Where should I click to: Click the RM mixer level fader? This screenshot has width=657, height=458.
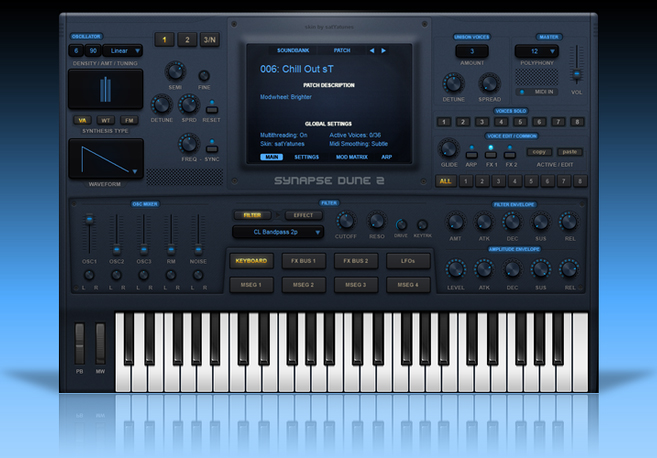click(x=171, y=250)
